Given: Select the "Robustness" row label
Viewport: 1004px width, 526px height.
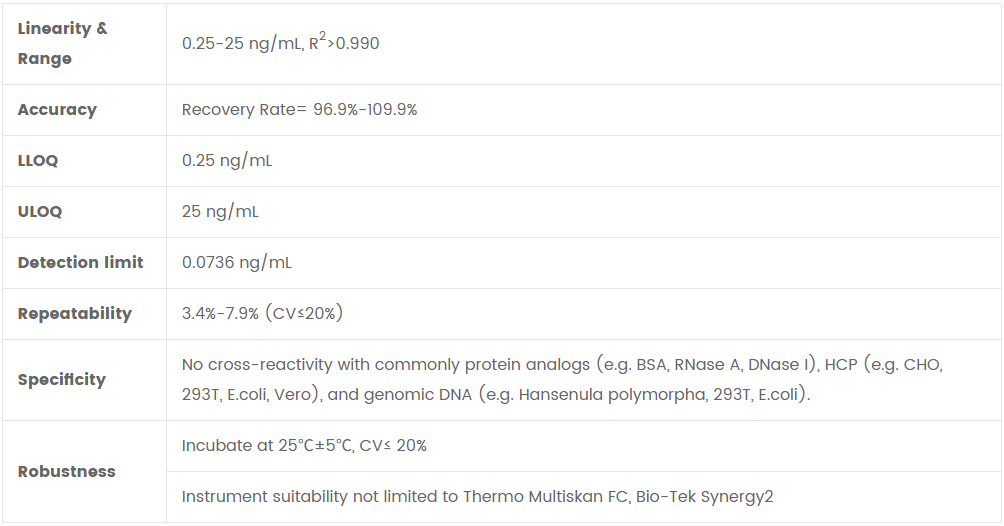Looking at the screenshot, I should (x=66, y=472).
